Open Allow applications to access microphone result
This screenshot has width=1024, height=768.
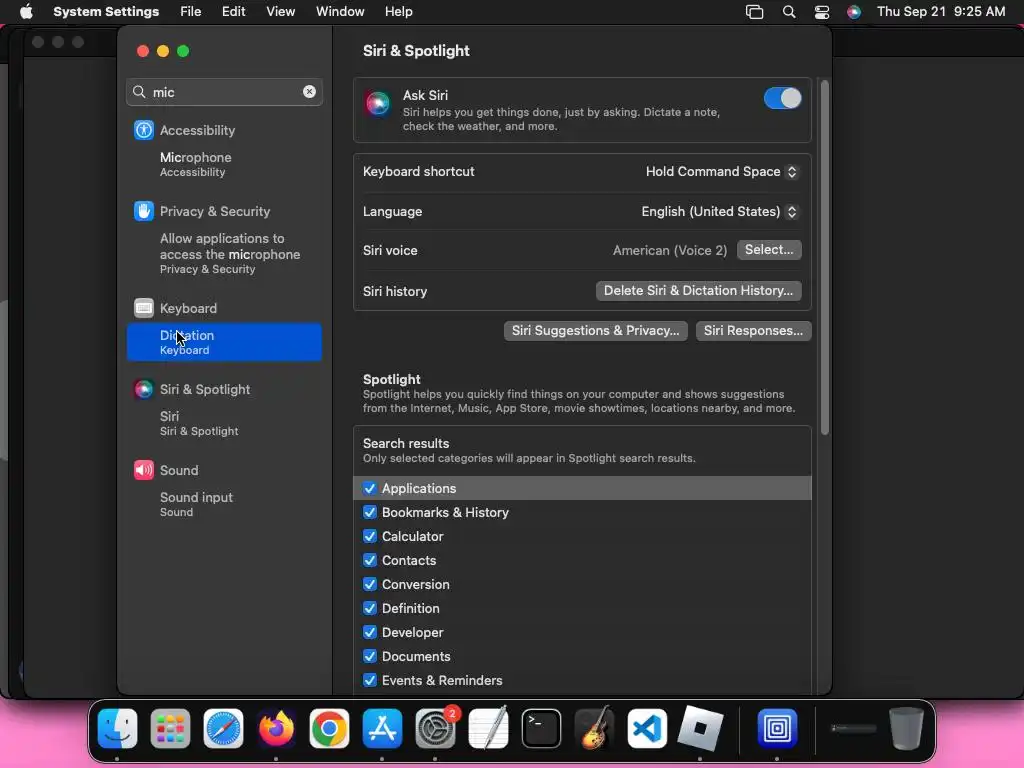[224, 253]
